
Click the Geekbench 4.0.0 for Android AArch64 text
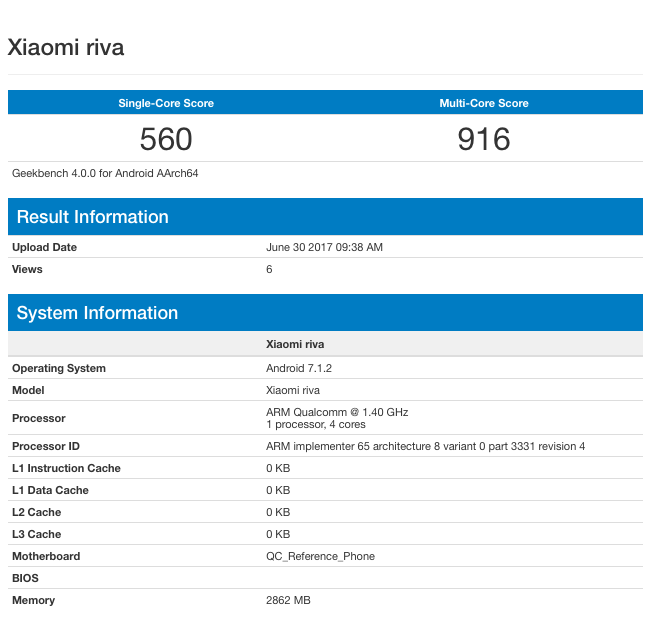pos(105,173)
